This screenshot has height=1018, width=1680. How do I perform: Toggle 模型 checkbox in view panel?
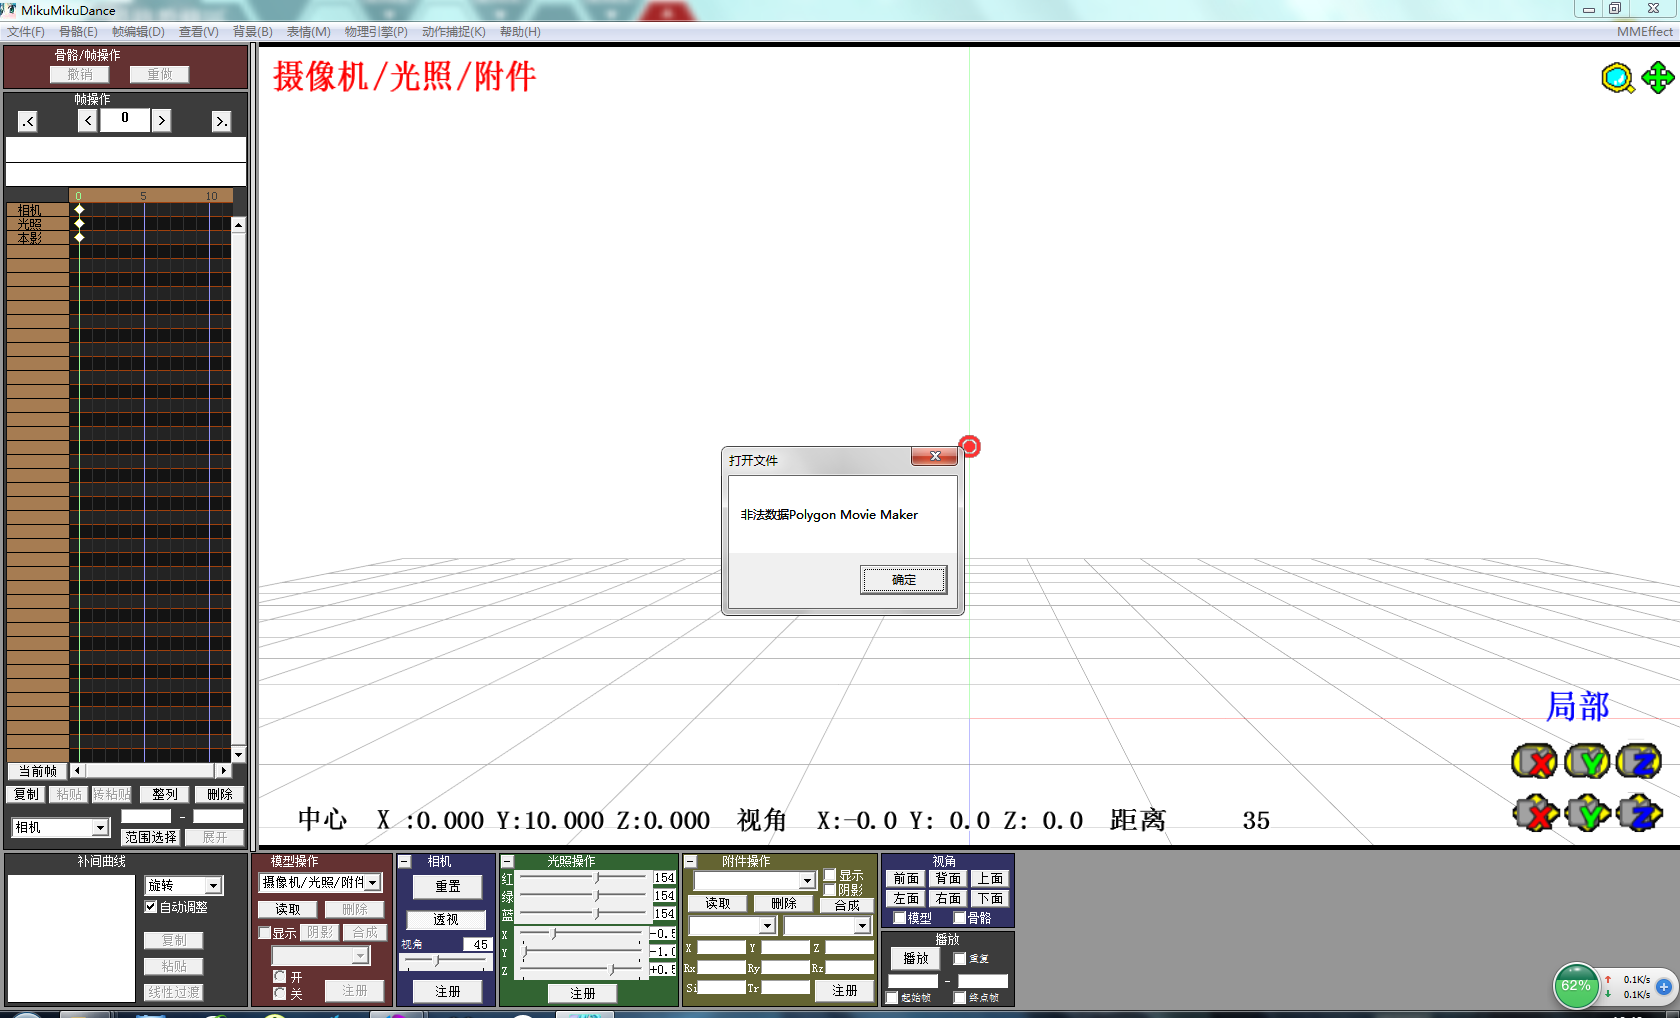pyautogui.click(x=900, y=917)
